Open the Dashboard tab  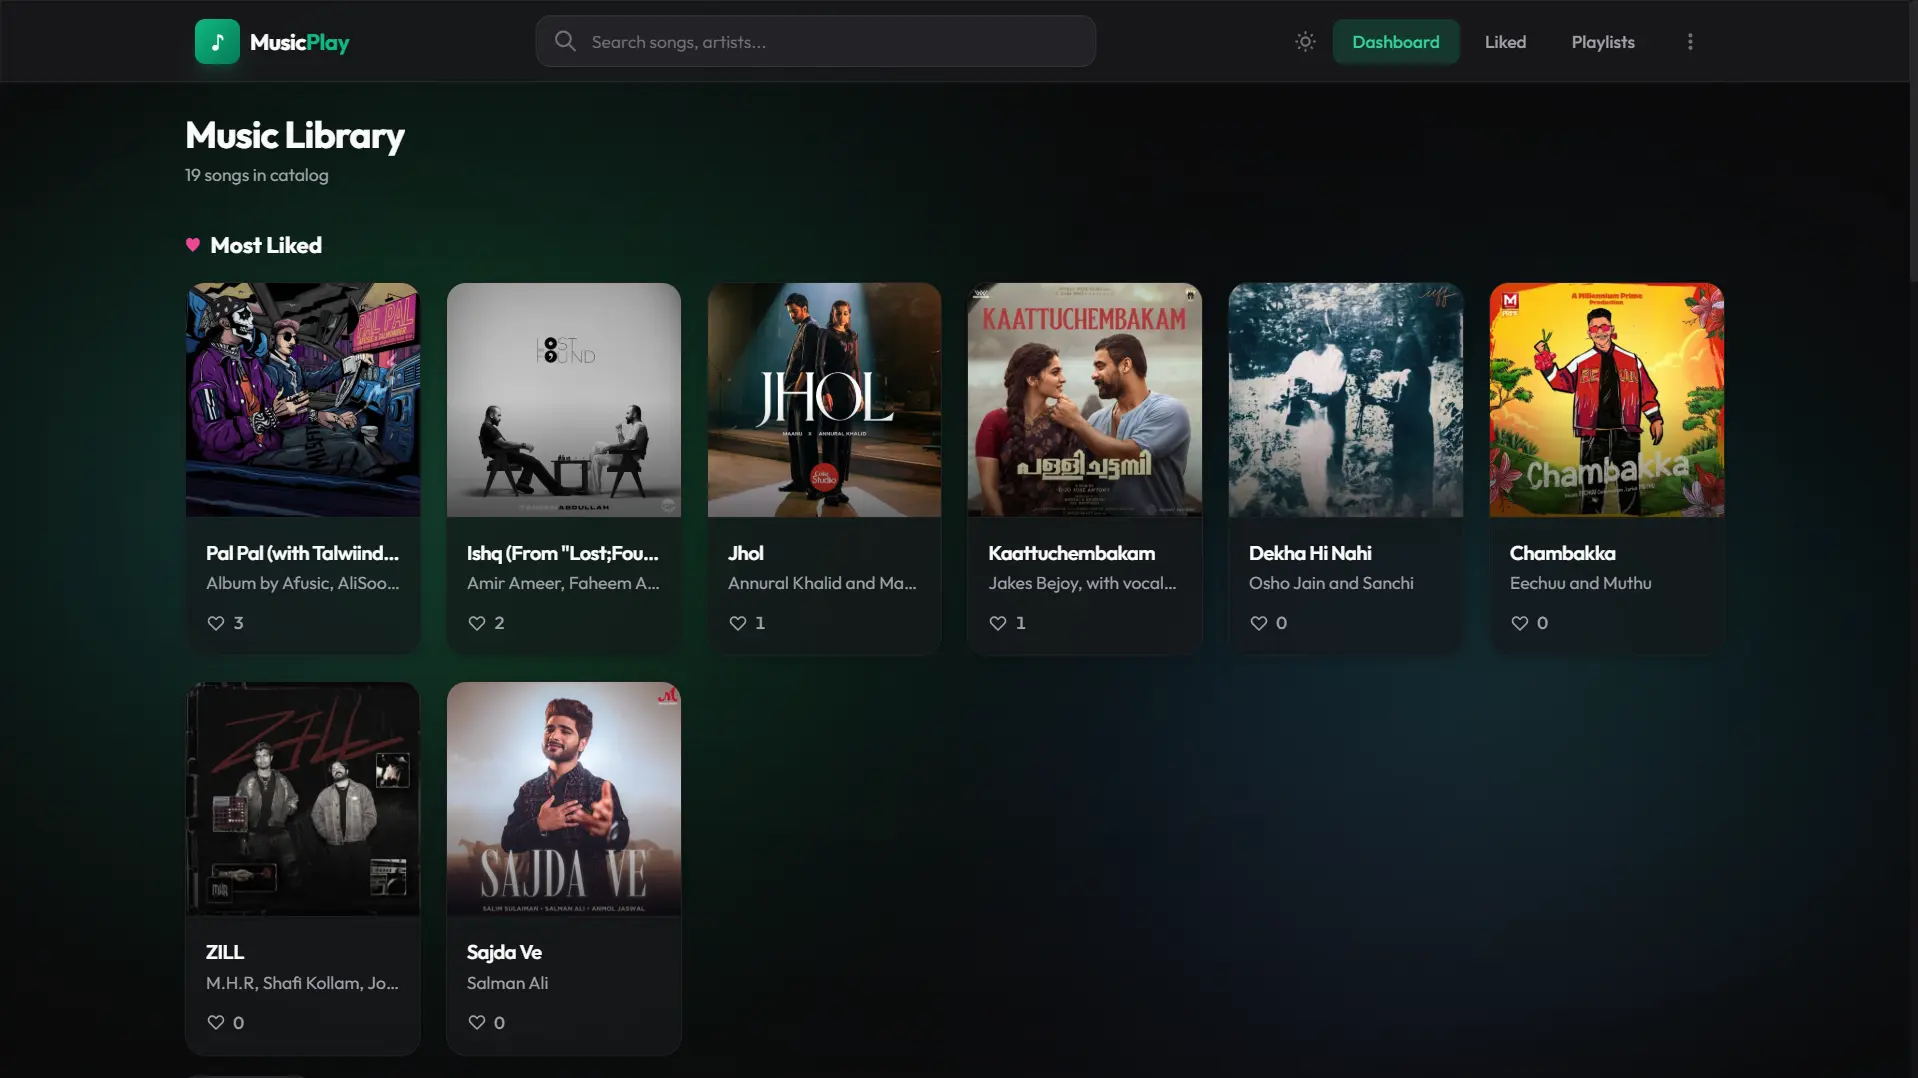1396,42
